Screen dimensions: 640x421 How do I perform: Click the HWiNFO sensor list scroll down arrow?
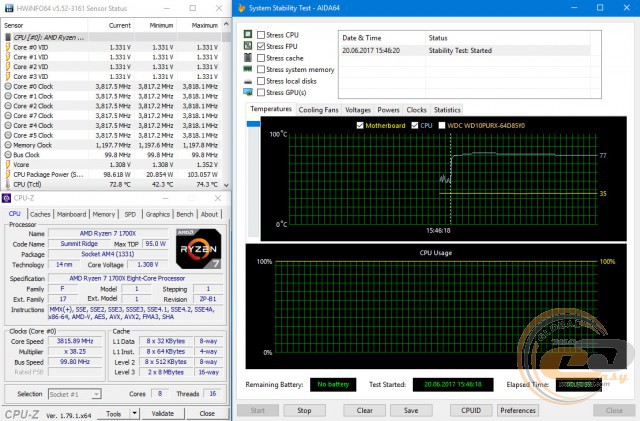(x=226, y=185)
